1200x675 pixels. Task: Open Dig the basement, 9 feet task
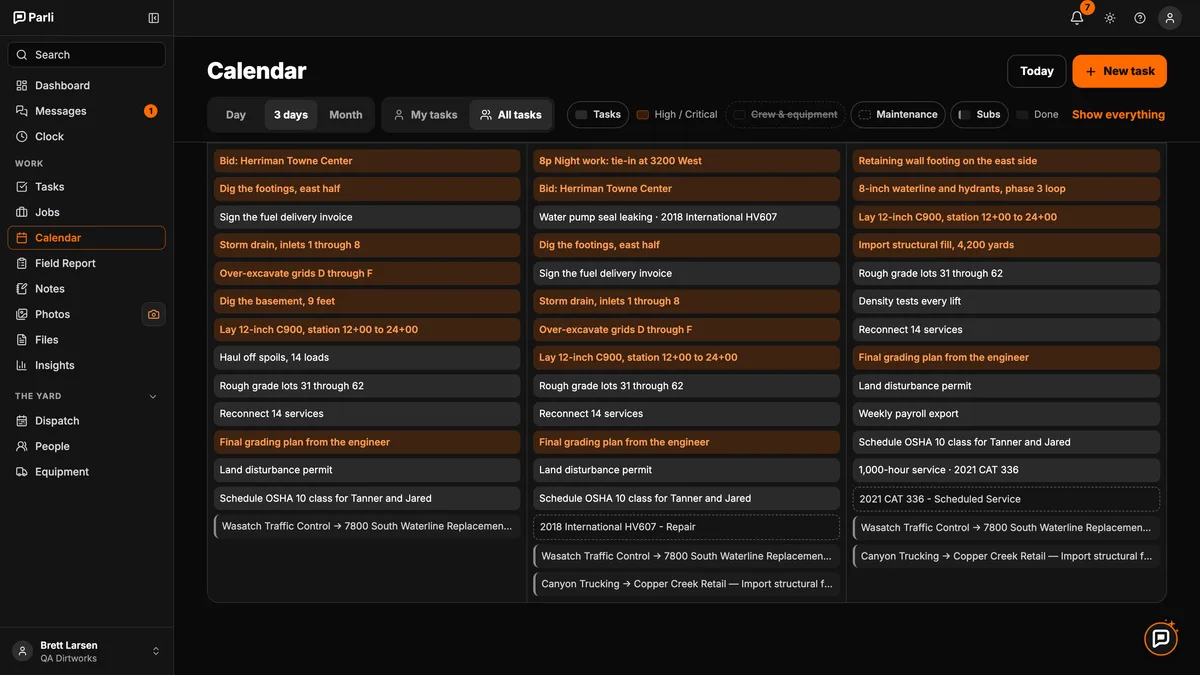coord(367,301)
